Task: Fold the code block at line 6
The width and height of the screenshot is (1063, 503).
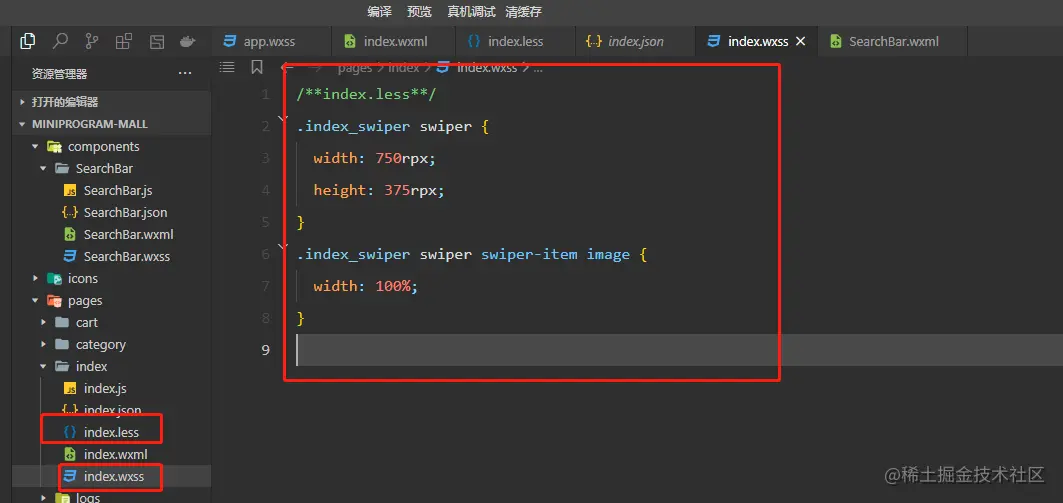Action: click(283, 247)
